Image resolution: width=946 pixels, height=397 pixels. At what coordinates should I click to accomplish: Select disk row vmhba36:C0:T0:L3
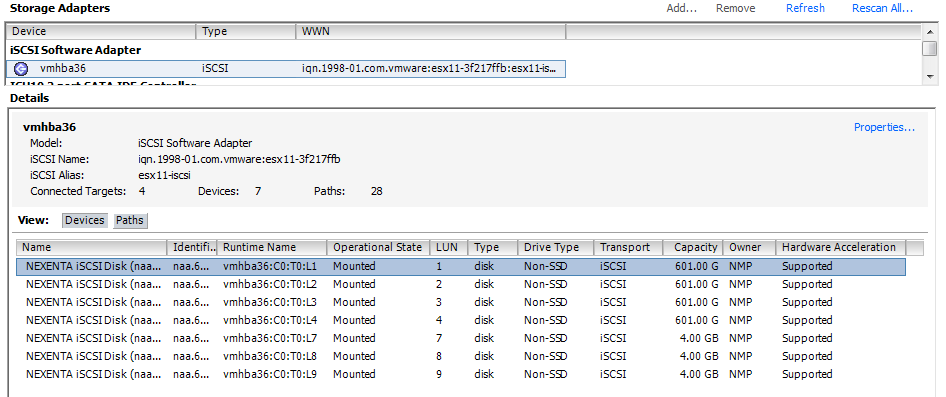pos(461,302)
